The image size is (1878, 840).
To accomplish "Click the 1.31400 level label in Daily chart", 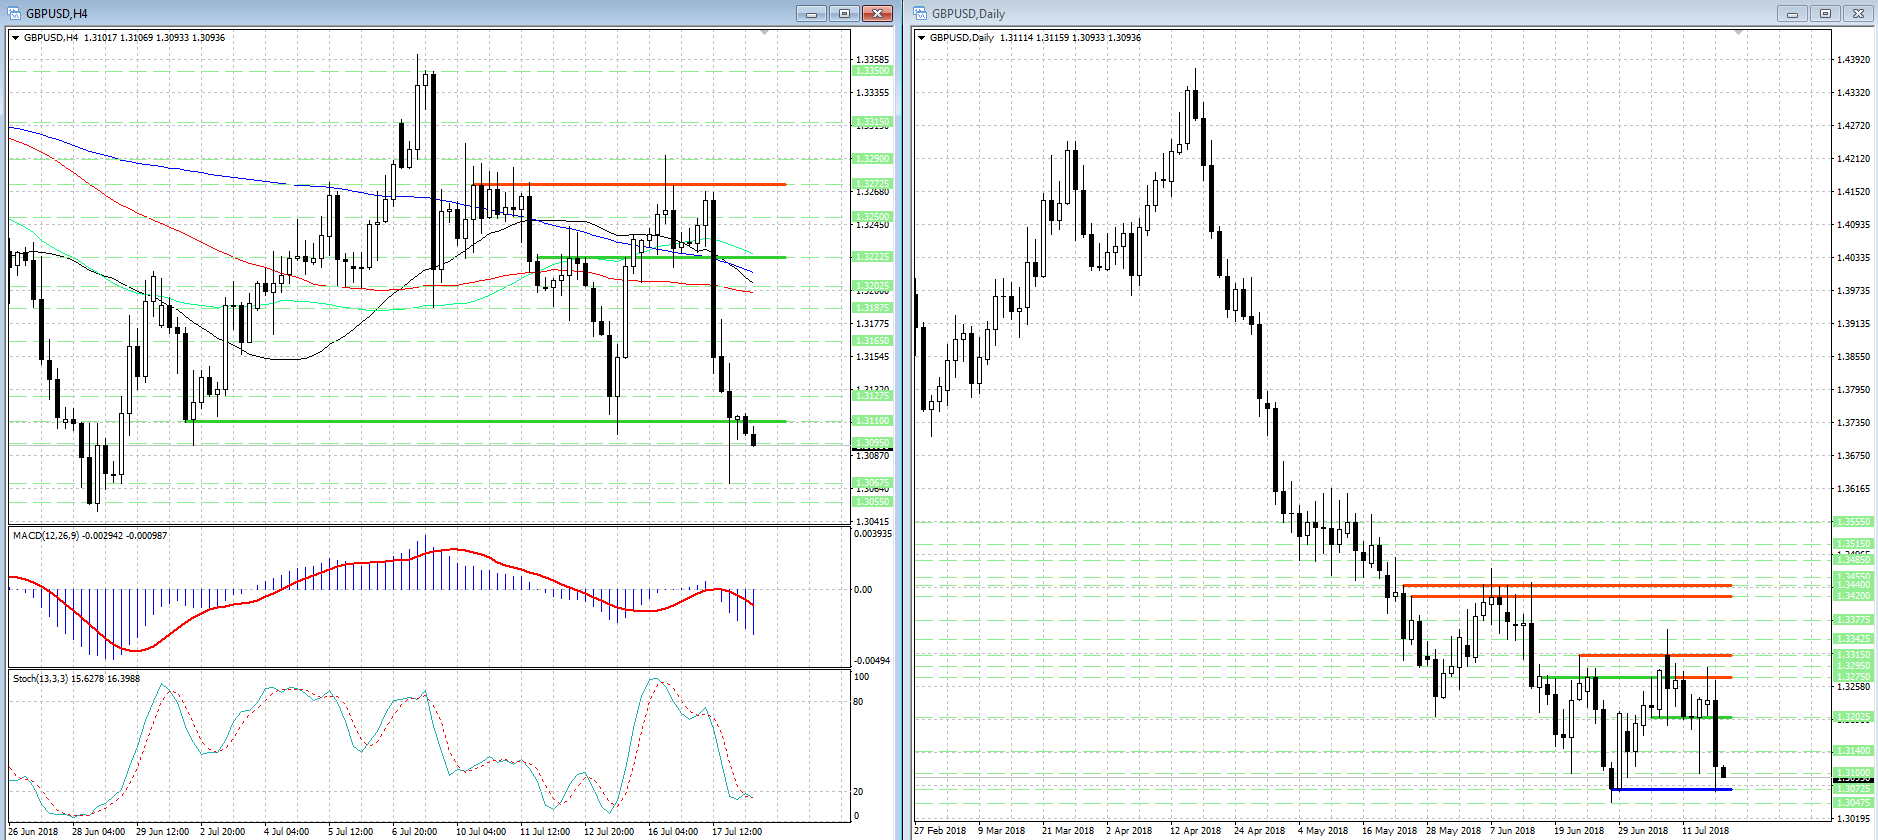I will (1853, 751).
